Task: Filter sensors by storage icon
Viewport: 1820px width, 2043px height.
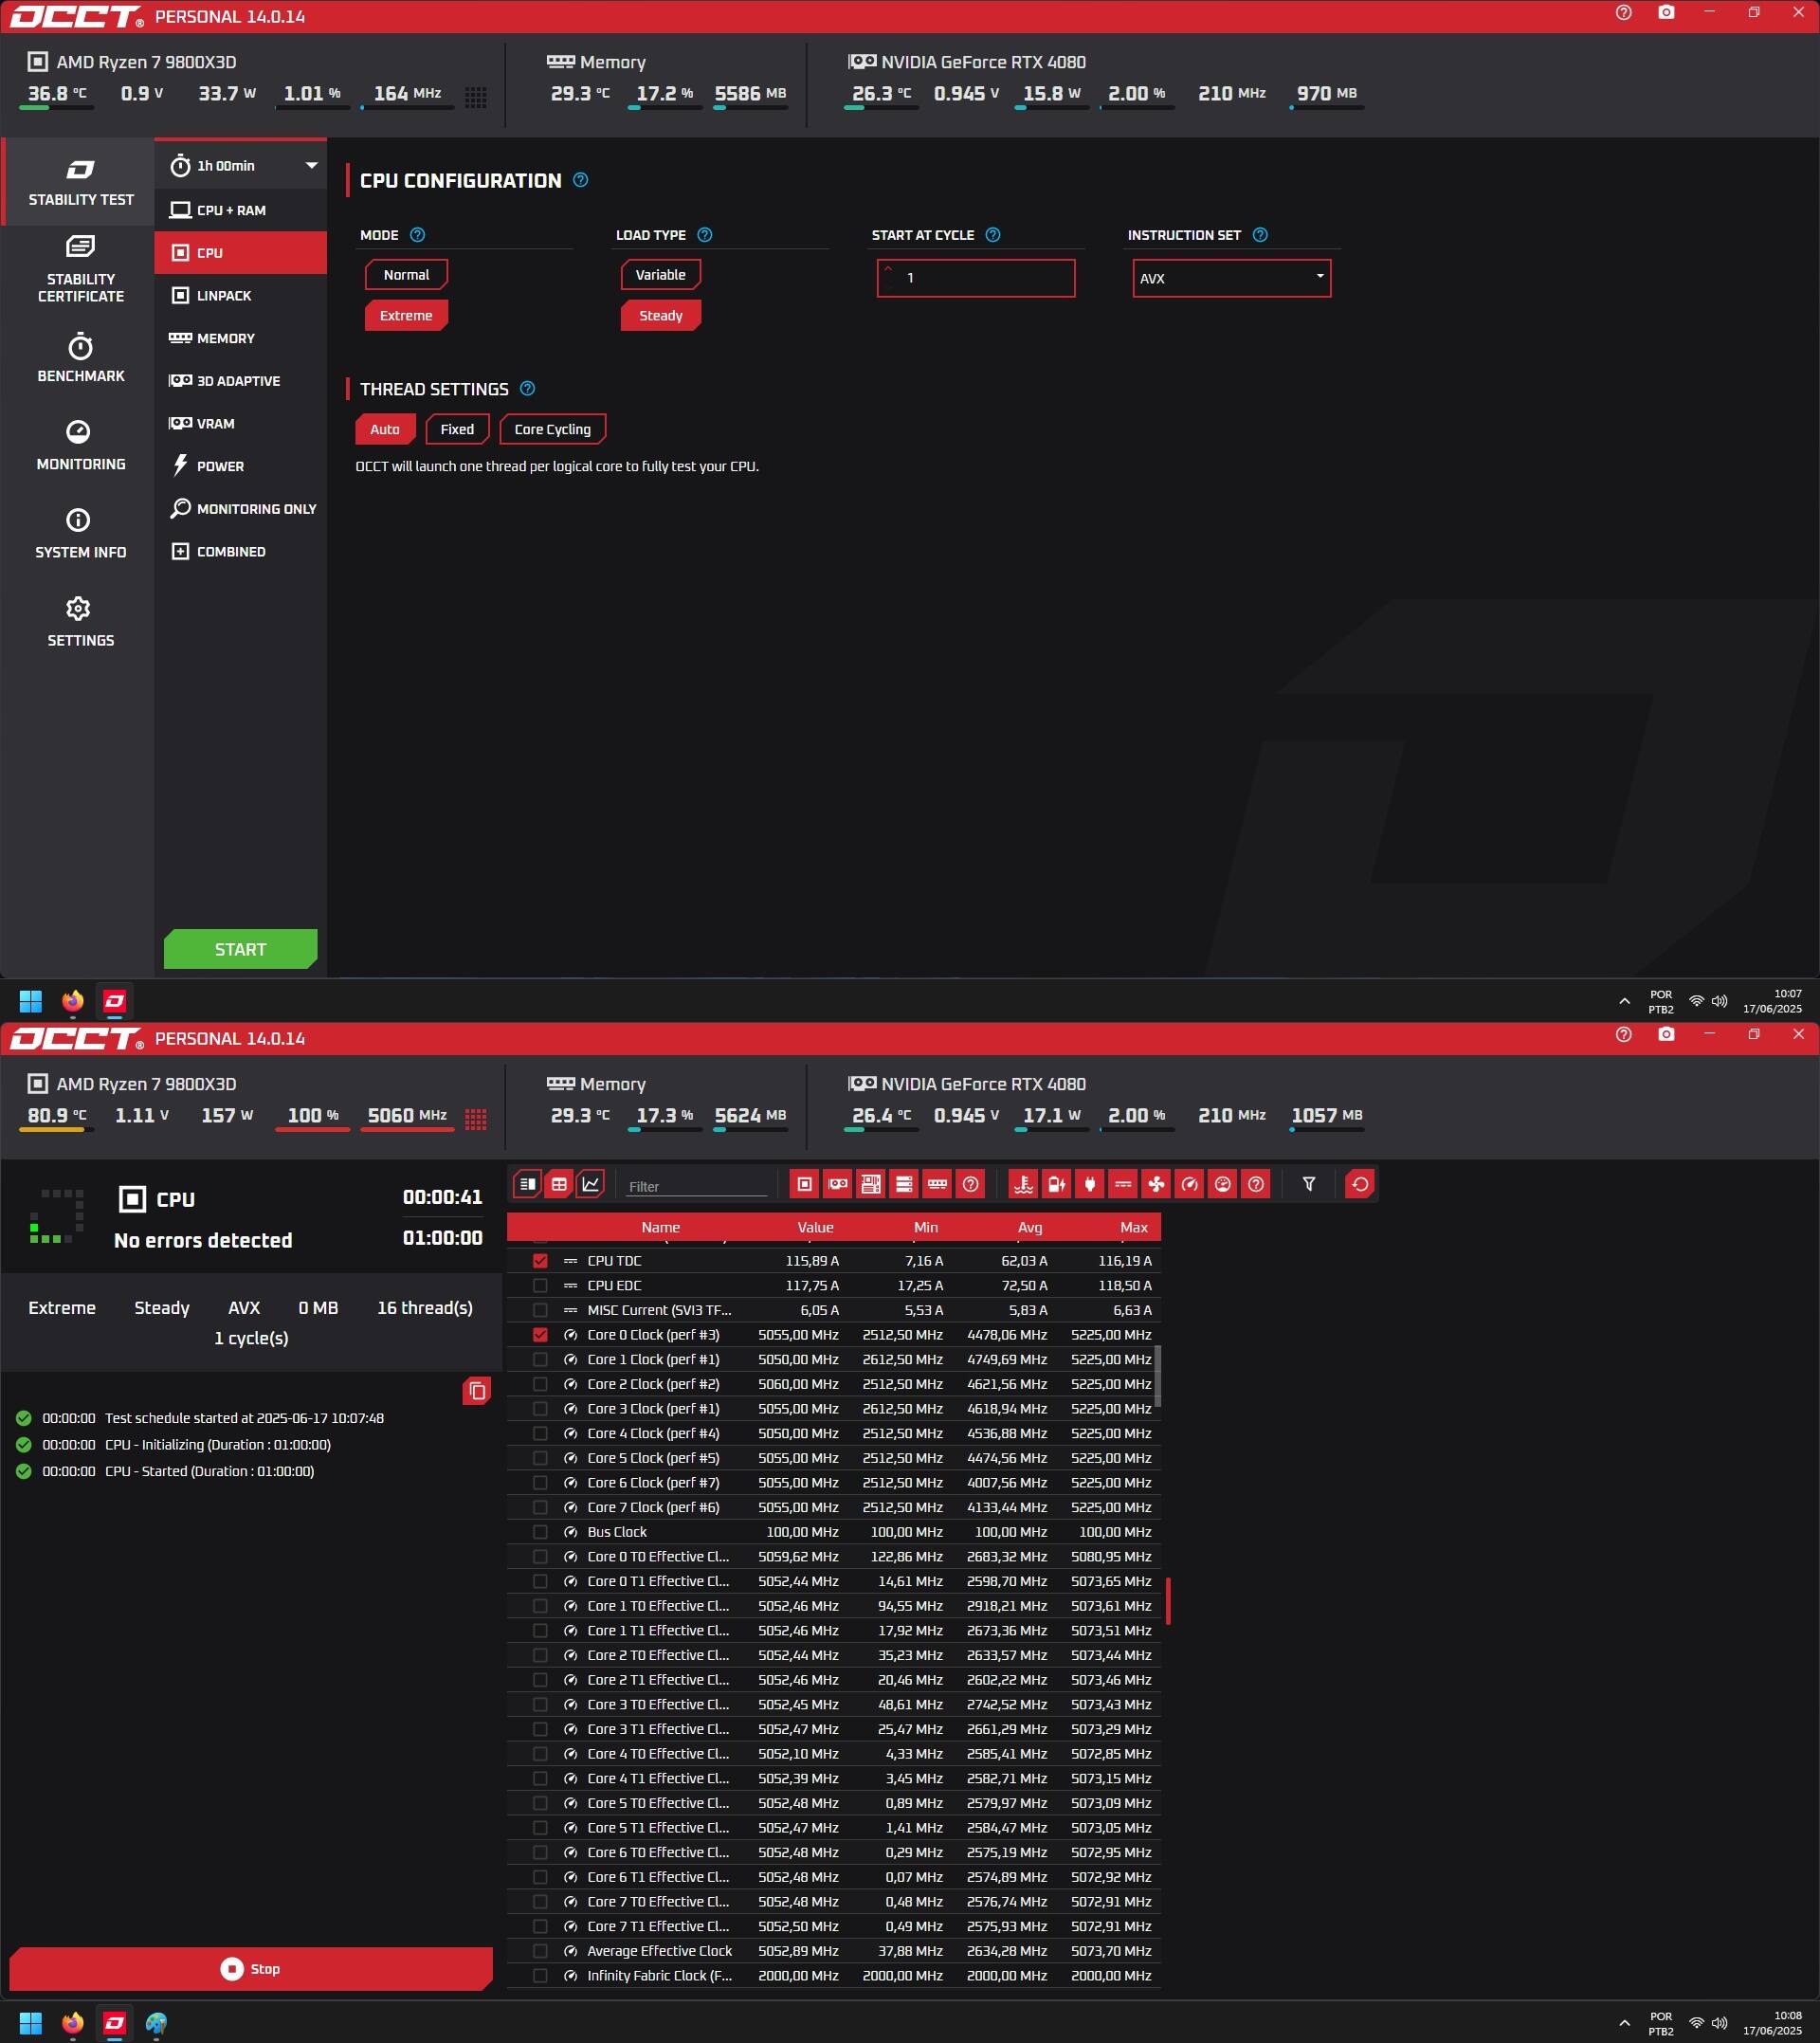Action: [904, 1184]
